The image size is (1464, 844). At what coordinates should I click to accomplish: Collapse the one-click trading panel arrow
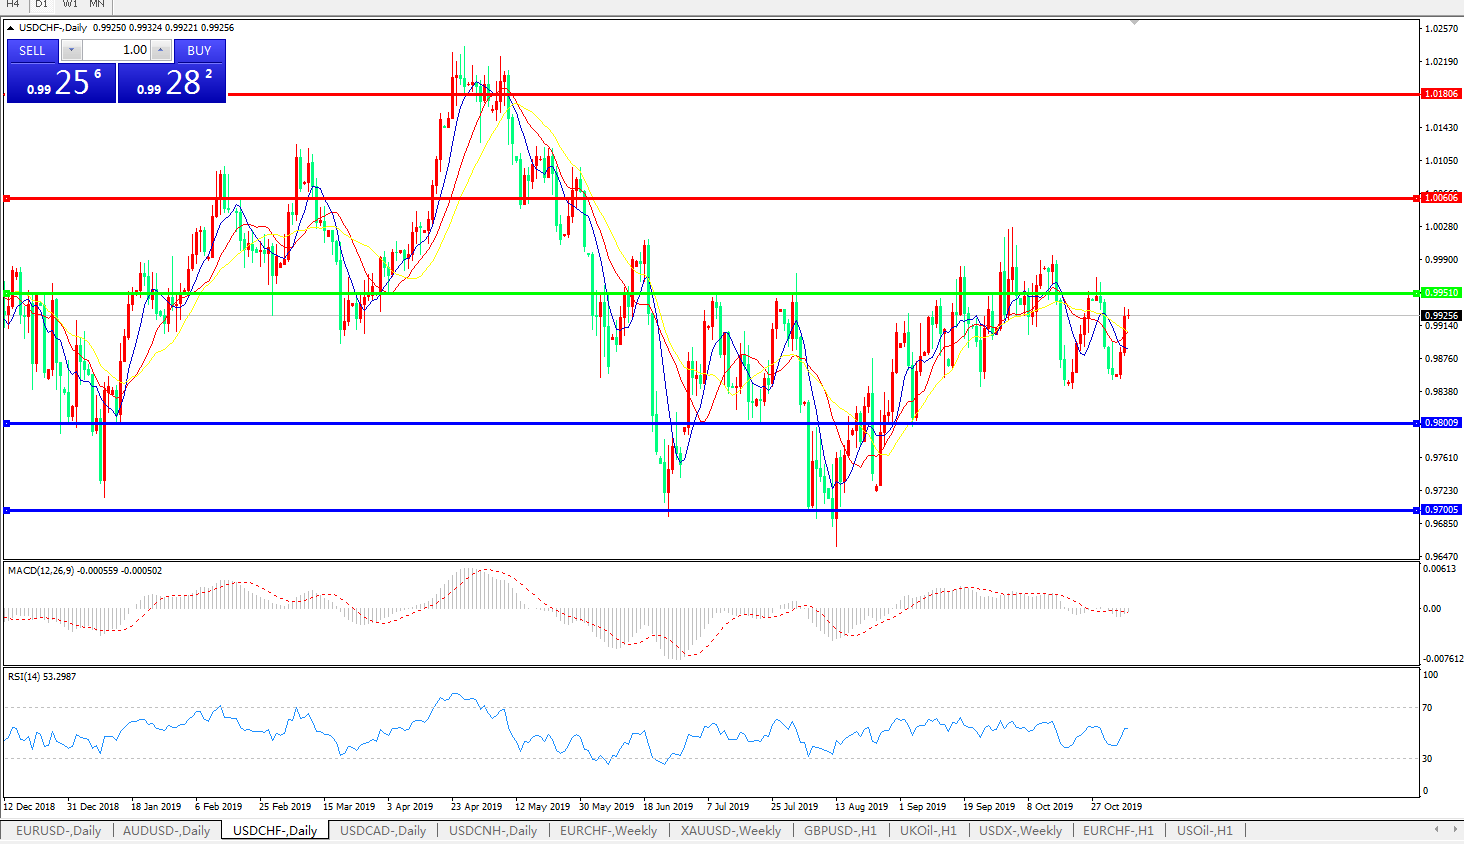(11, 28)
